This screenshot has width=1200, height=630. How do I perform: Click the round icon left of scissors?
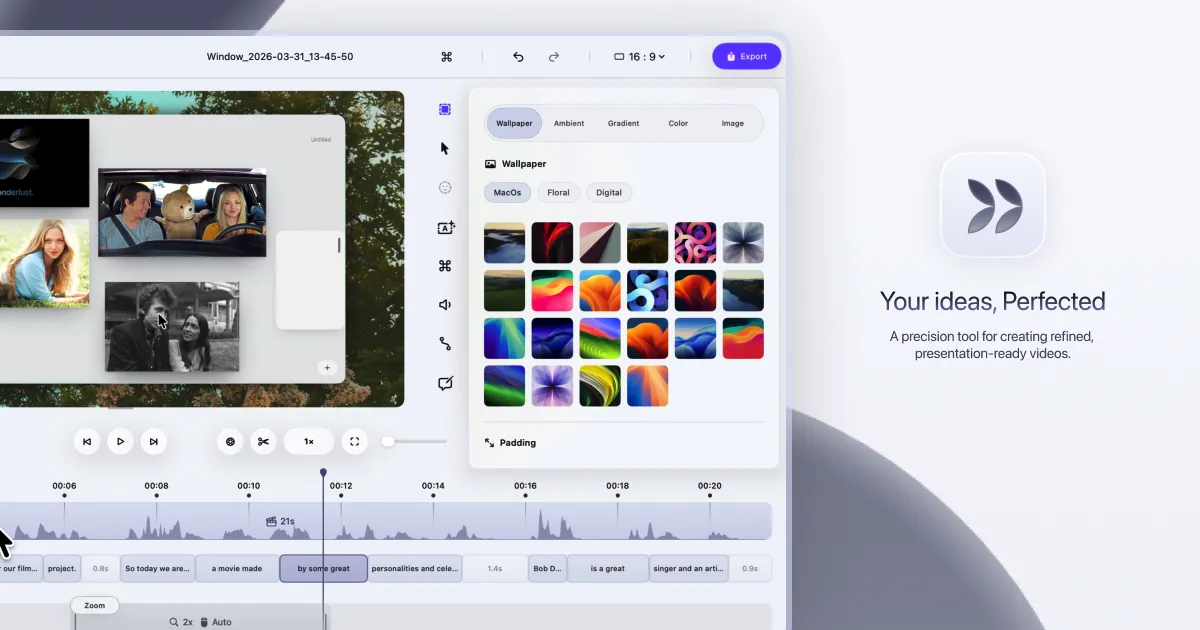pyautogui.click(x=230, y=441)
